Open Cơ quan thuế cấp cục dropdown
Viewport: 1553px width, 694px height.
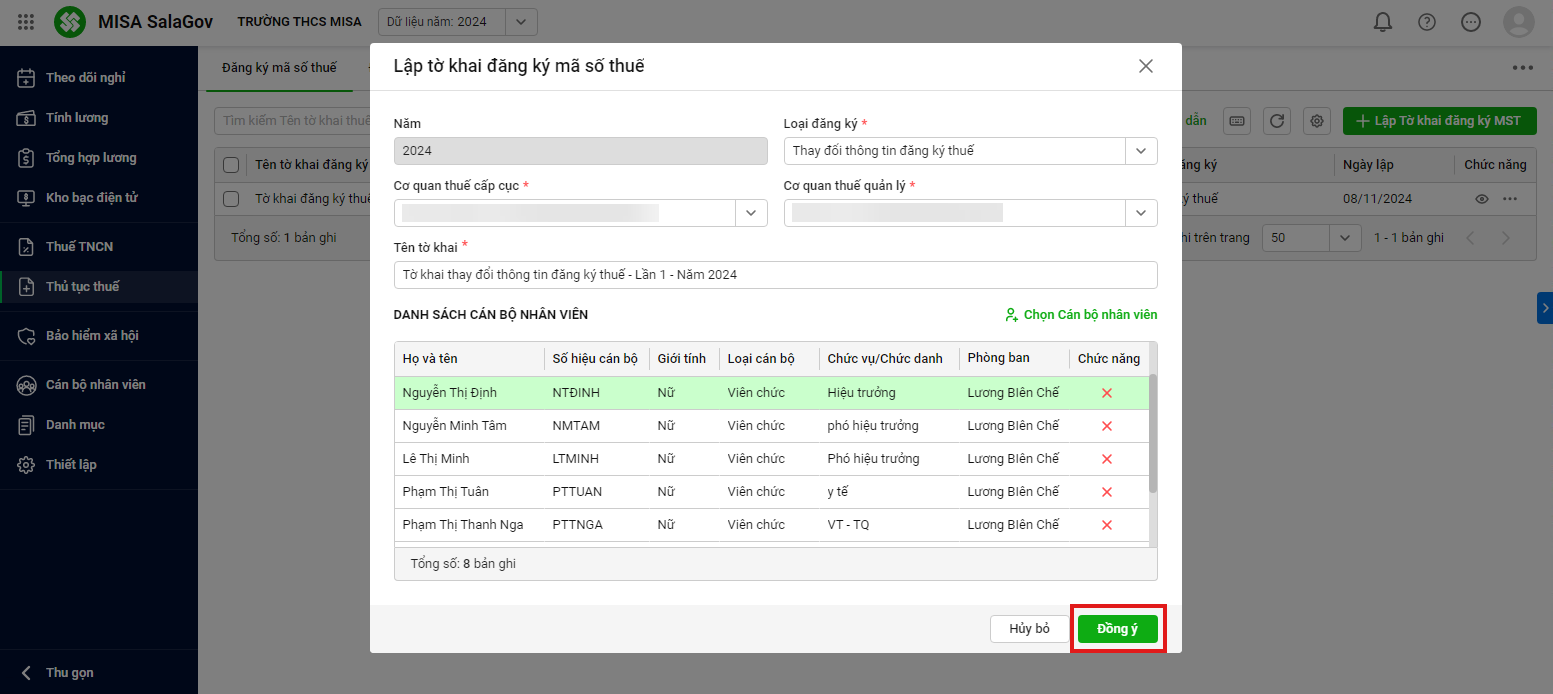[751, 213]
